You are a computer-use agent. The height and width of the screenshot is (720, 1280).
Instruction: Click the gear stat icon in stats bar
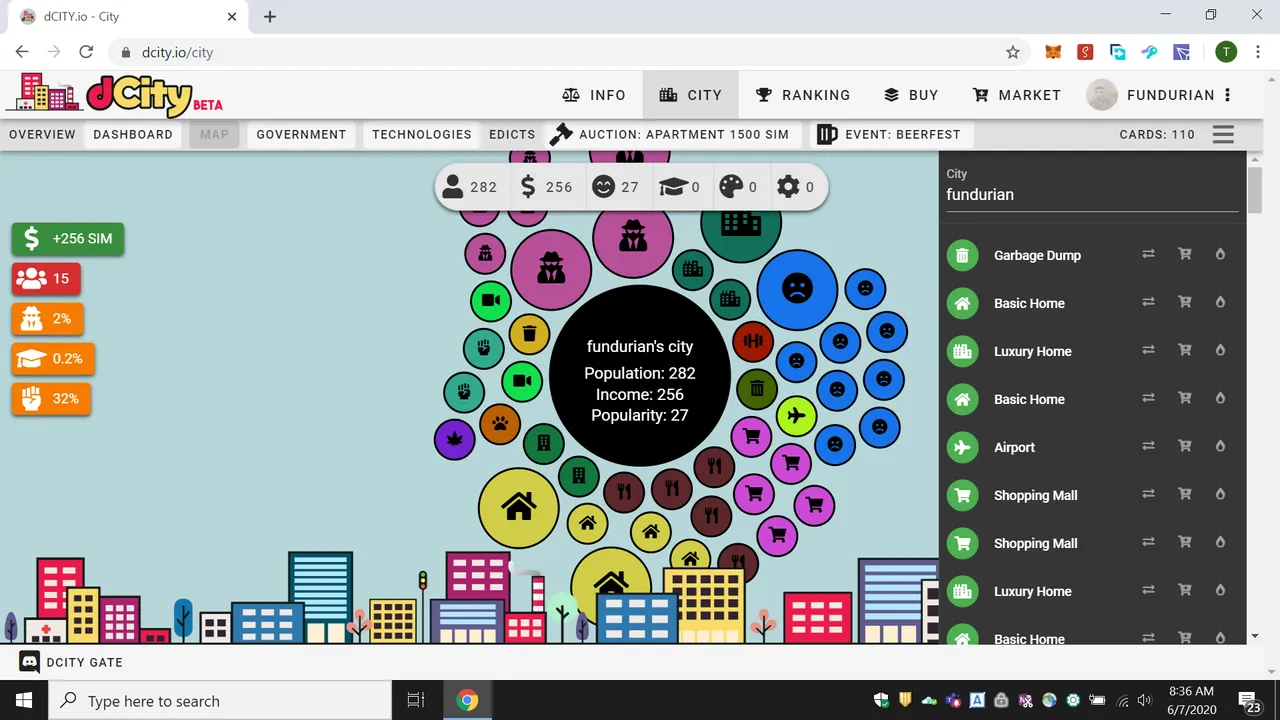(x=789, y=187)
